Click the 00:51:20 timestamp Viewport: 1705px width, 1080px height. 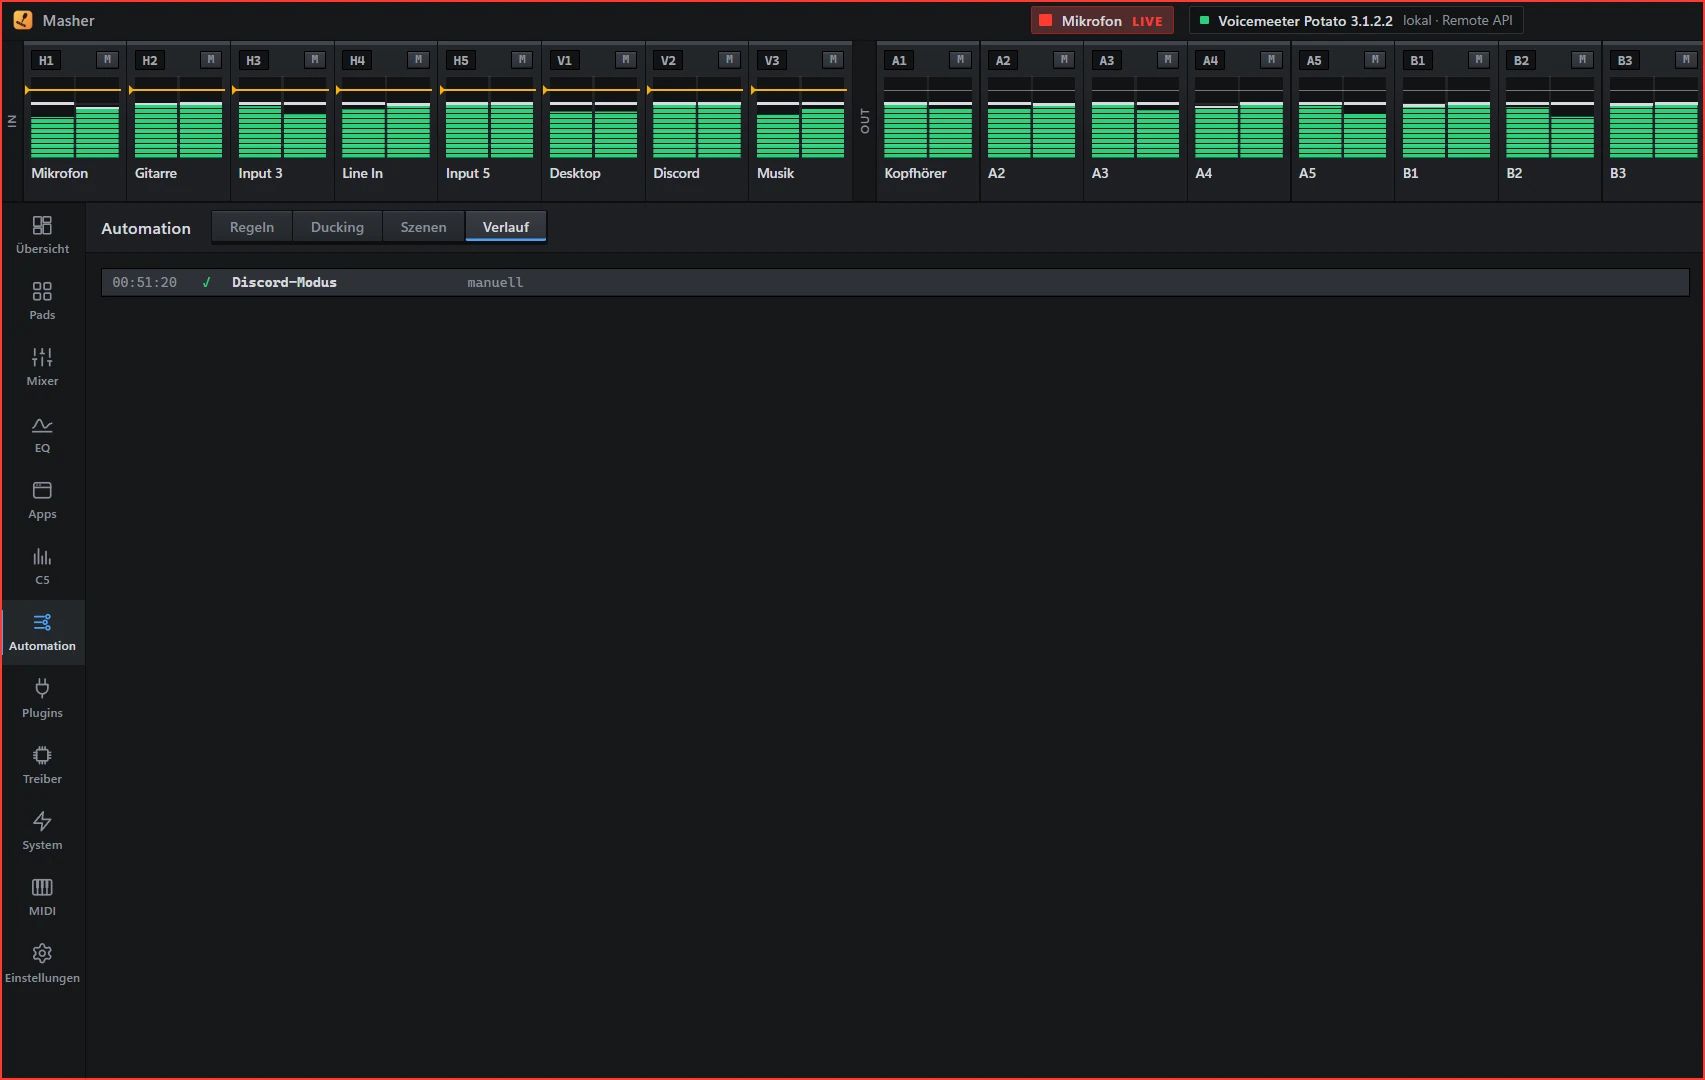point(144,282)
